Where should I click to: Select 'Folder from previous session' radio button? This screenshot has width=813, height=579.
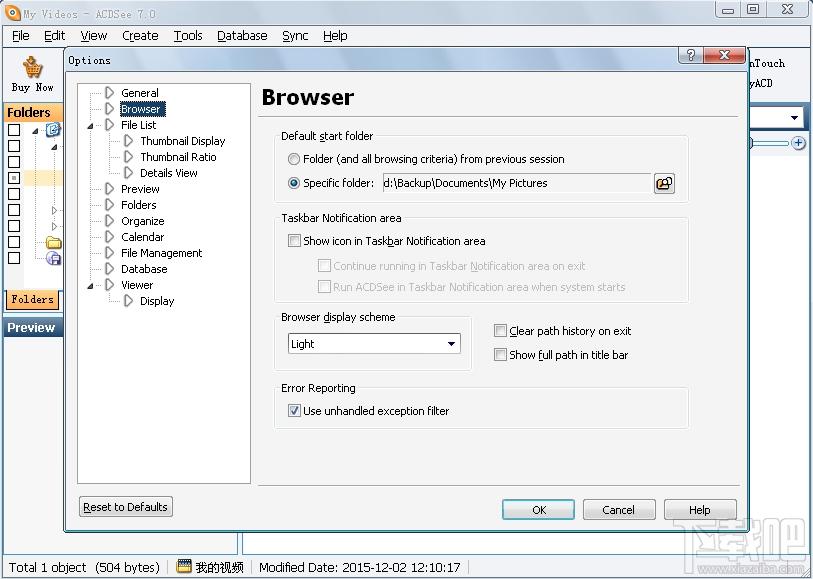[294, 159]
